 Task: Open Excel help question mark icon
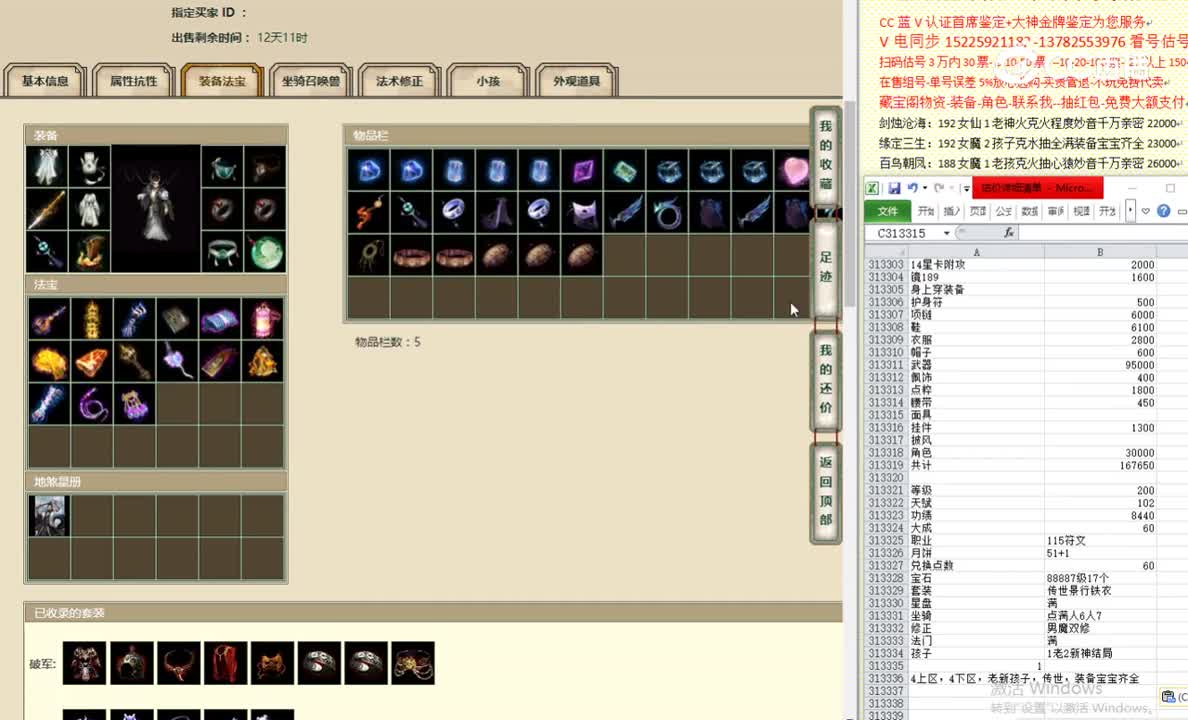[x=1164, y=211]
